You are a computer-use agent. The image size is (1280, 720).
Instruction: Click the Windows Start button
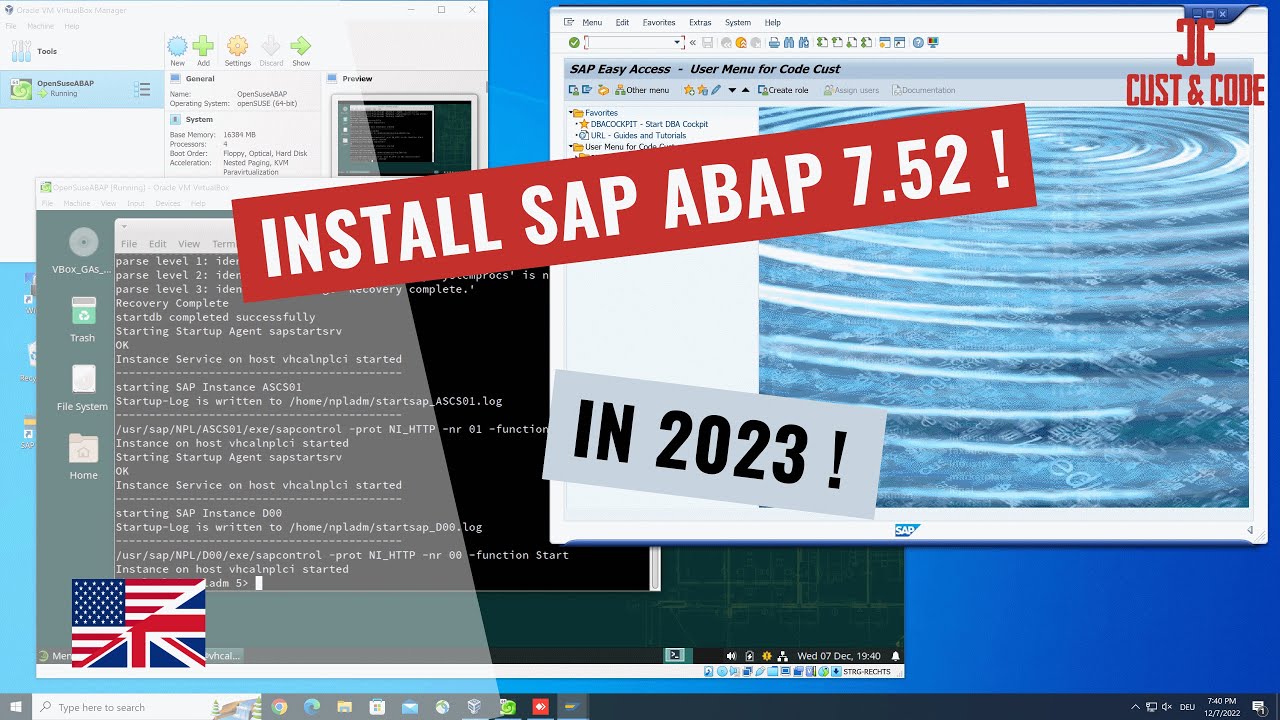16,707
